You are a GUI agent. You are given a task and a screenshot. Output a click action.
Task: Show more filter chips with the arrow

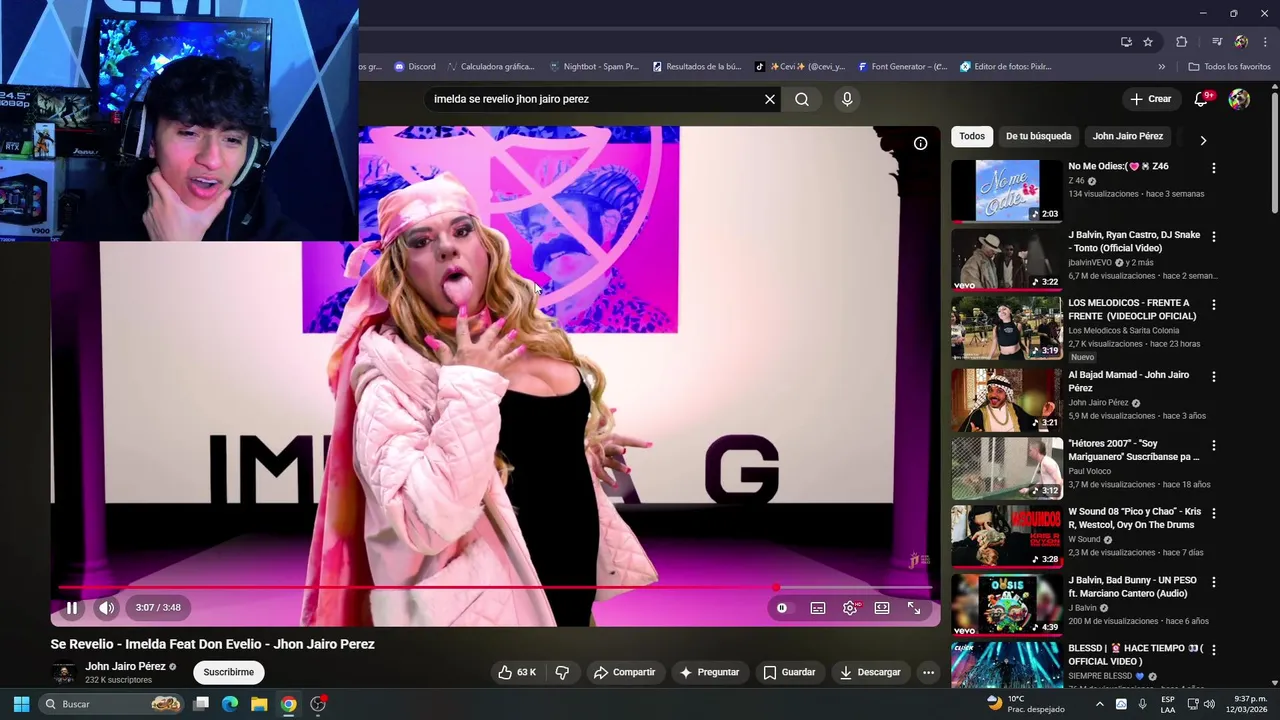coord(1203,140)
